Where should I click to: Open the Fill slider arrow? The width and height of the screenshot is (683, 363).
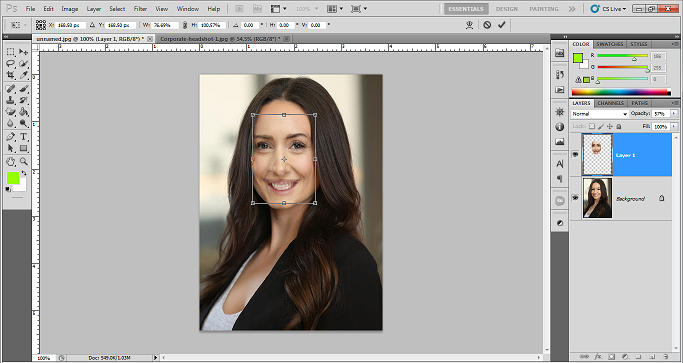(x=675, y=126)
